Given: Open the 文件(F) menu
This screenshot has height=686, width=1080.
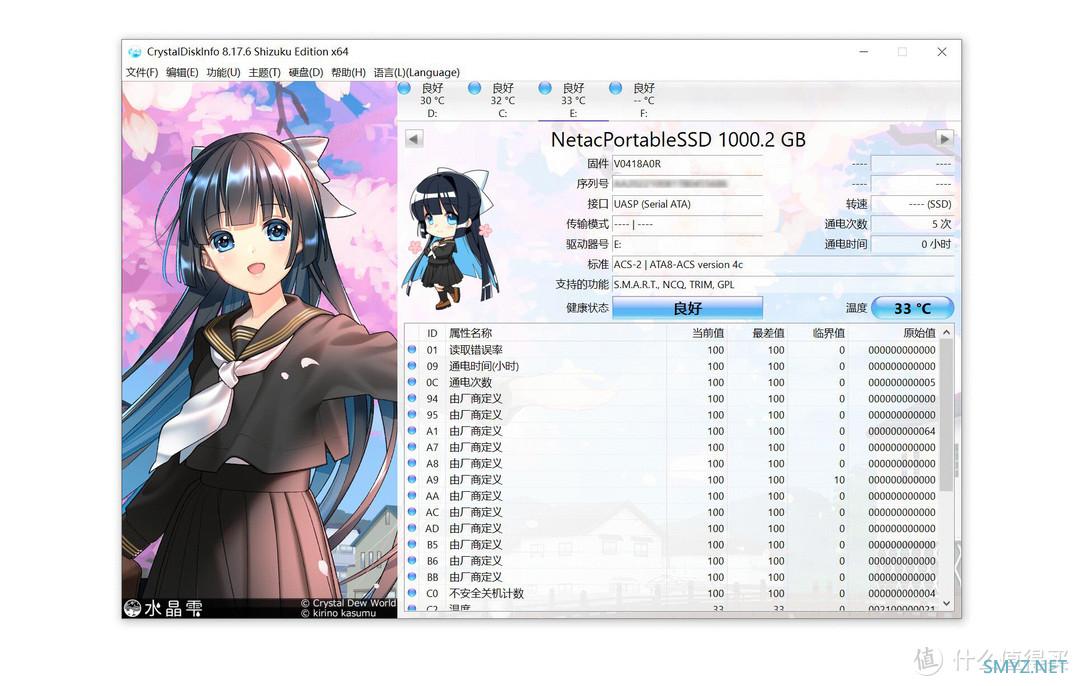Looking at the screenshot, I should point(142,72).
